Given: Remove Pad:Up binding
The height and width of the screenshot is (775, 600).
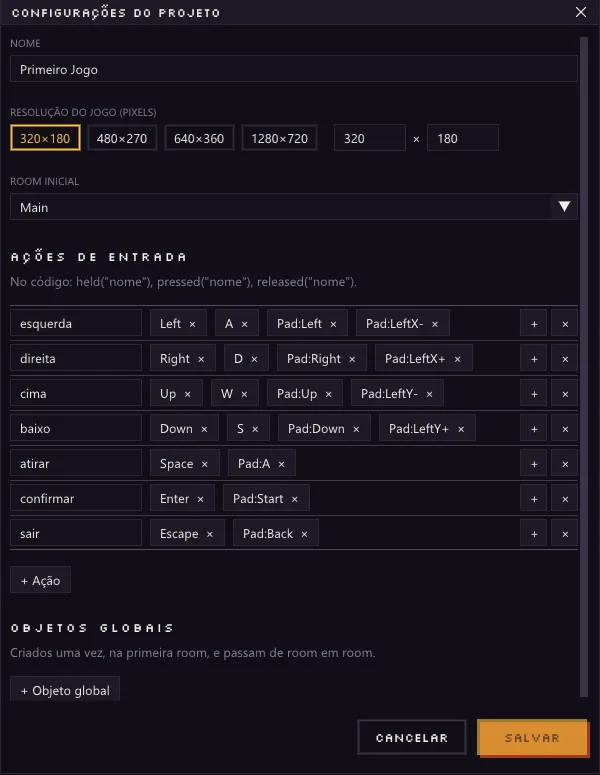Looking at the screenshot, I should tap(329, 394).
